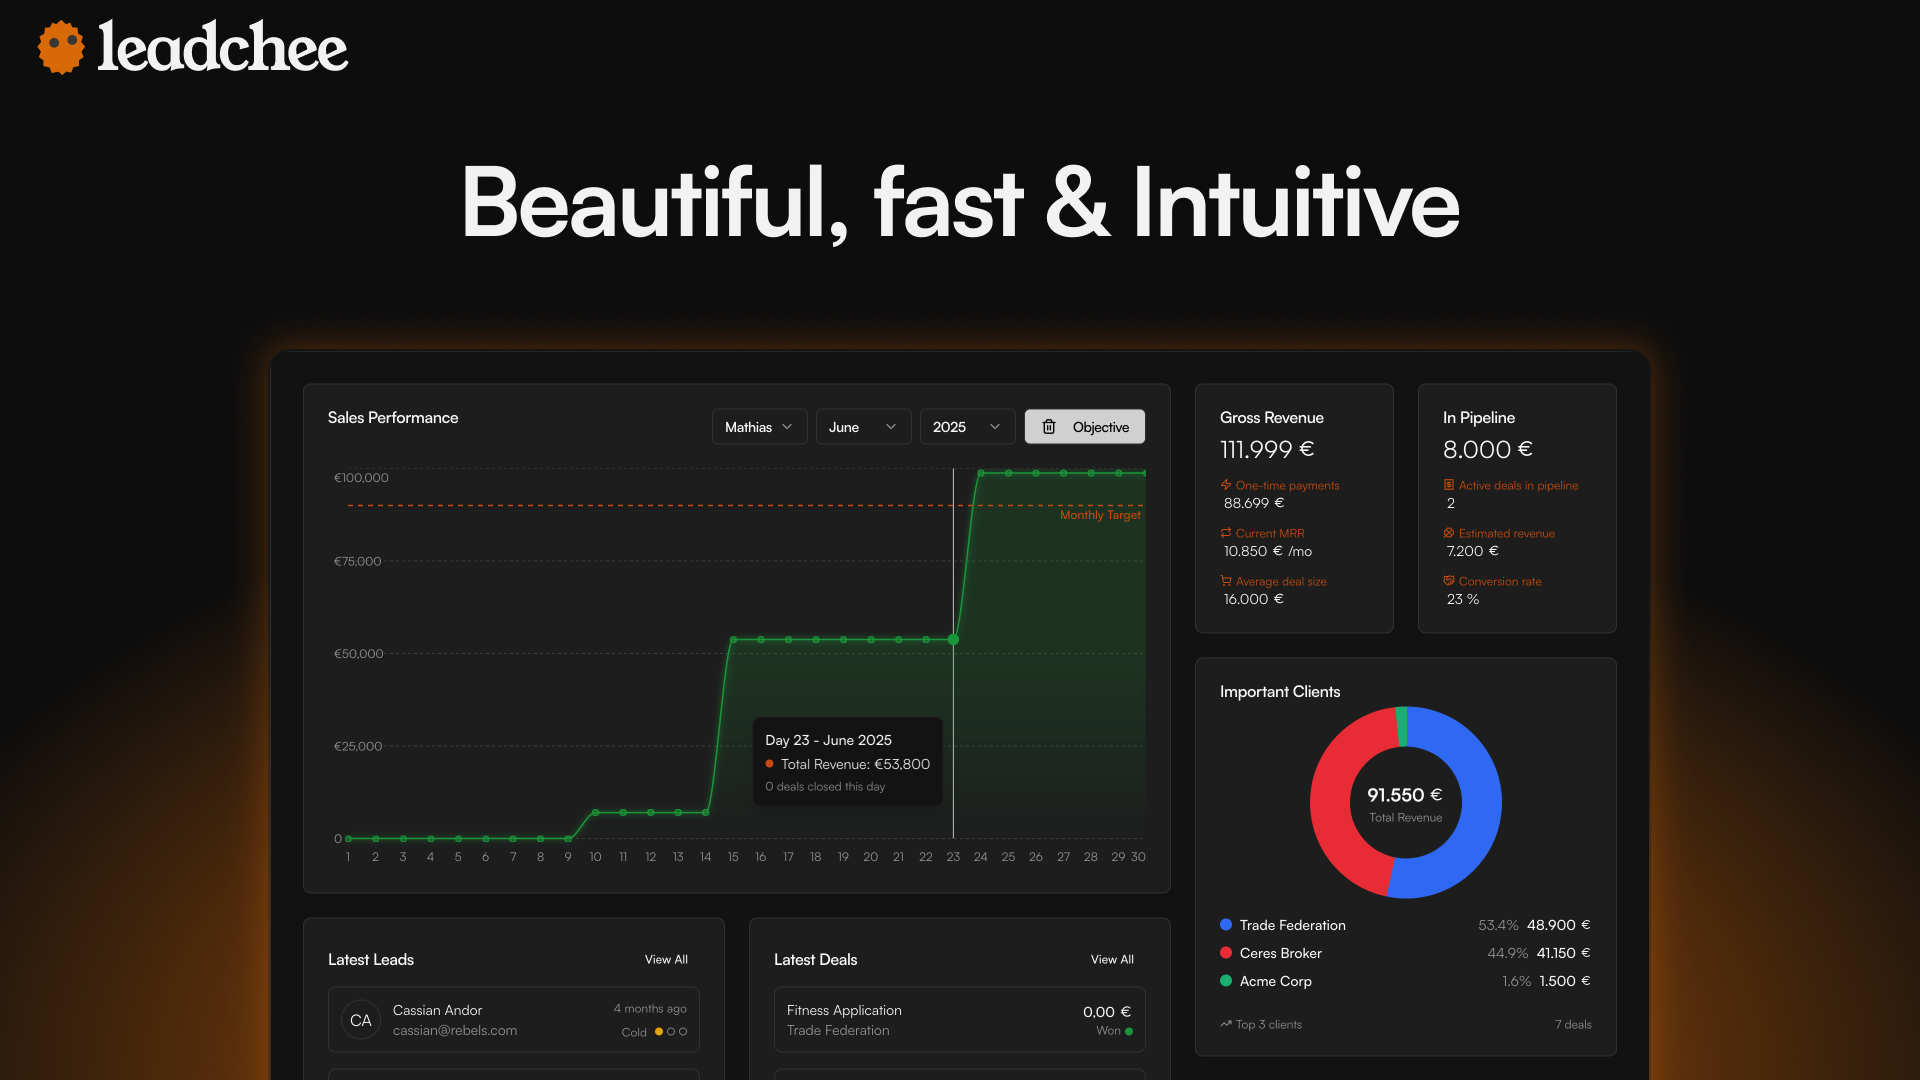Click the Average deal size cart icon
1920x1080 pixels.
coord(1226,581)
